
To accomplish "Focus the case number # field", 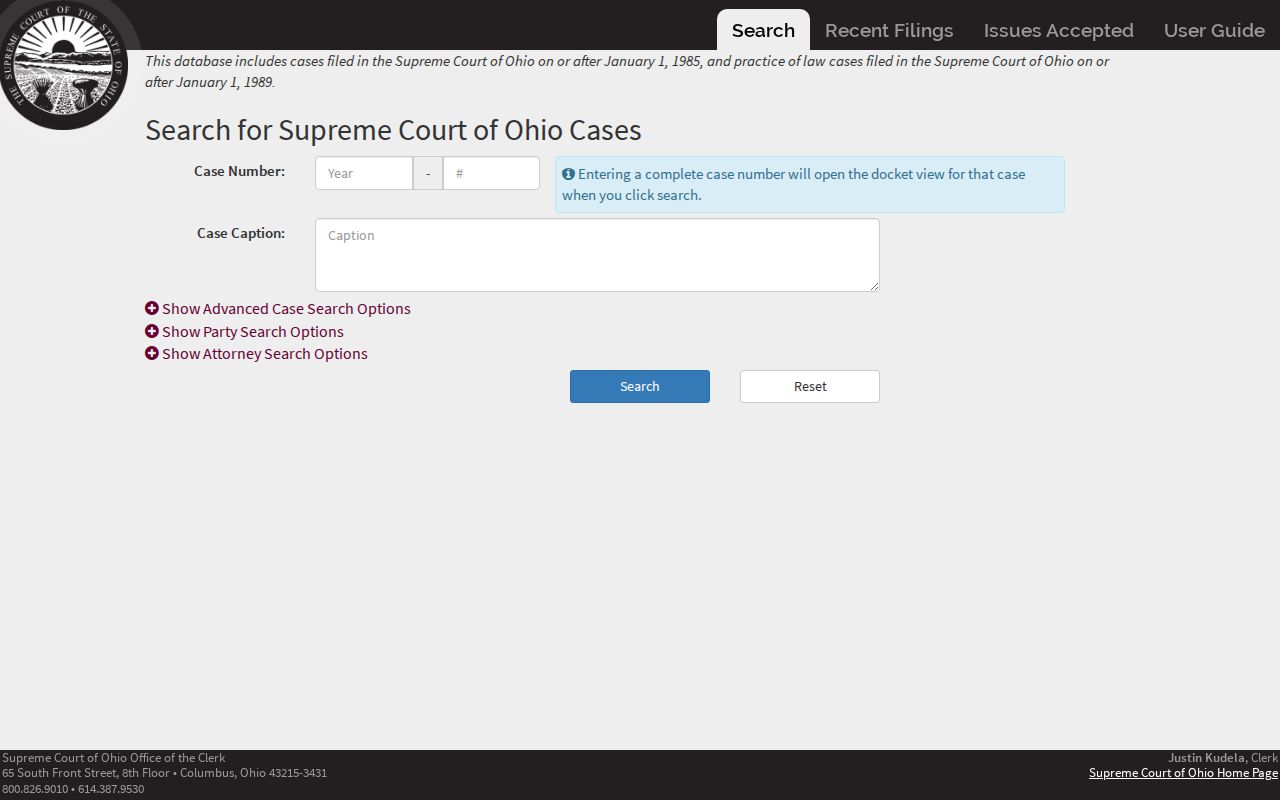I will click(491, 173).
